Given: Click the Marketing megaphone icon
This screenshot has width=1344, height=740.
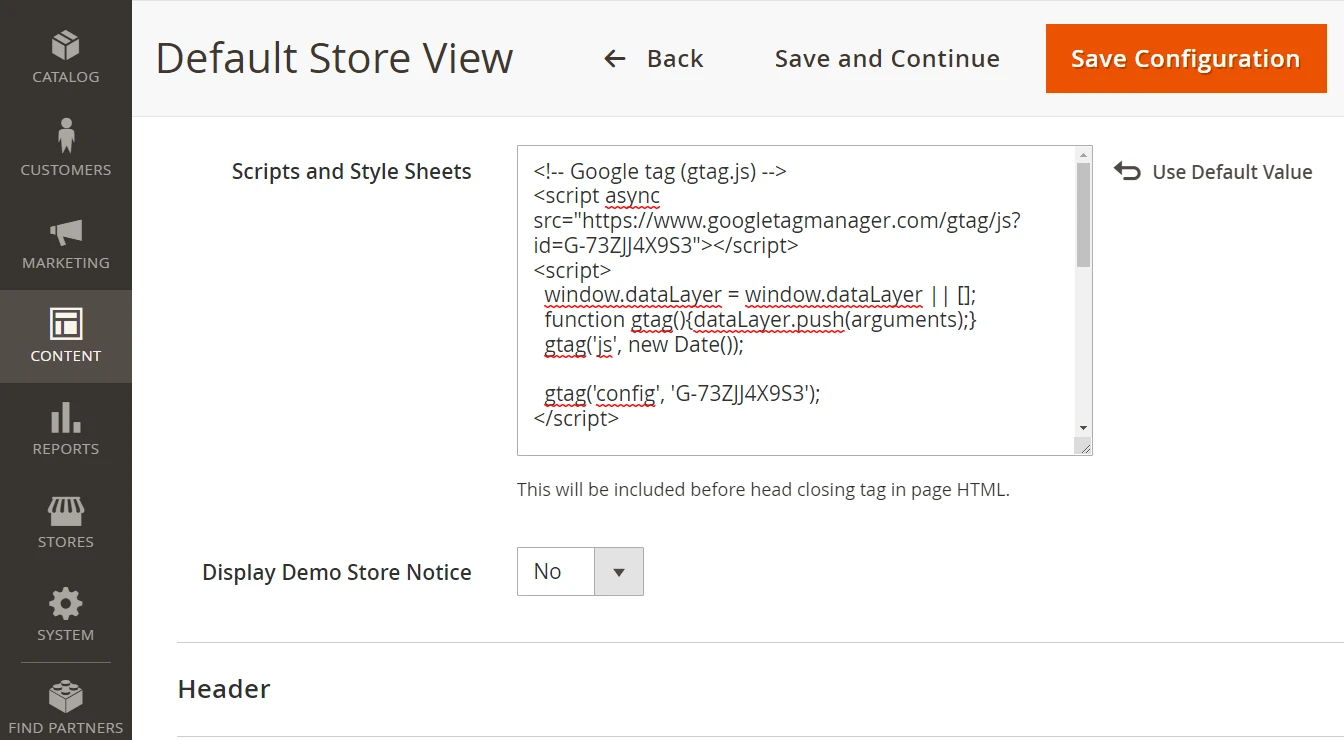Looking at the screenshot, I should 66,232.
